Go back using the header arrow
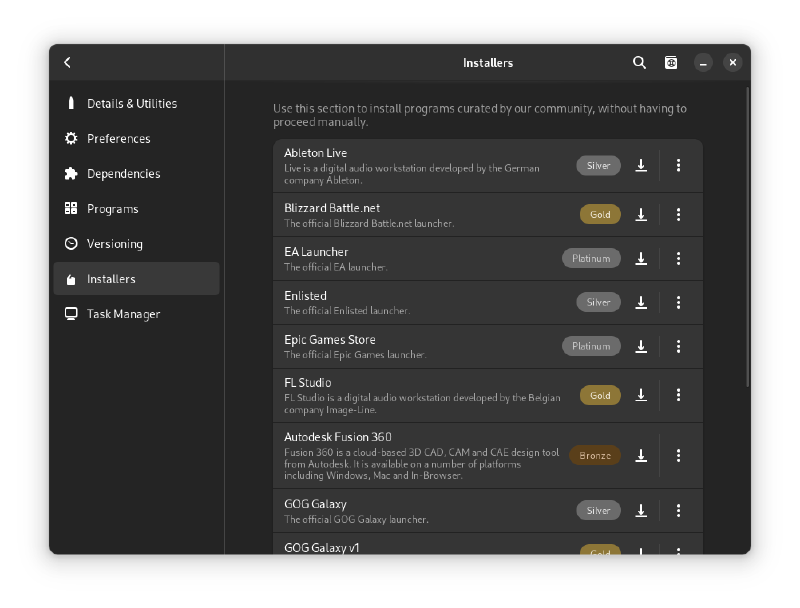This screenshot has height=608, width=800. 68,63
